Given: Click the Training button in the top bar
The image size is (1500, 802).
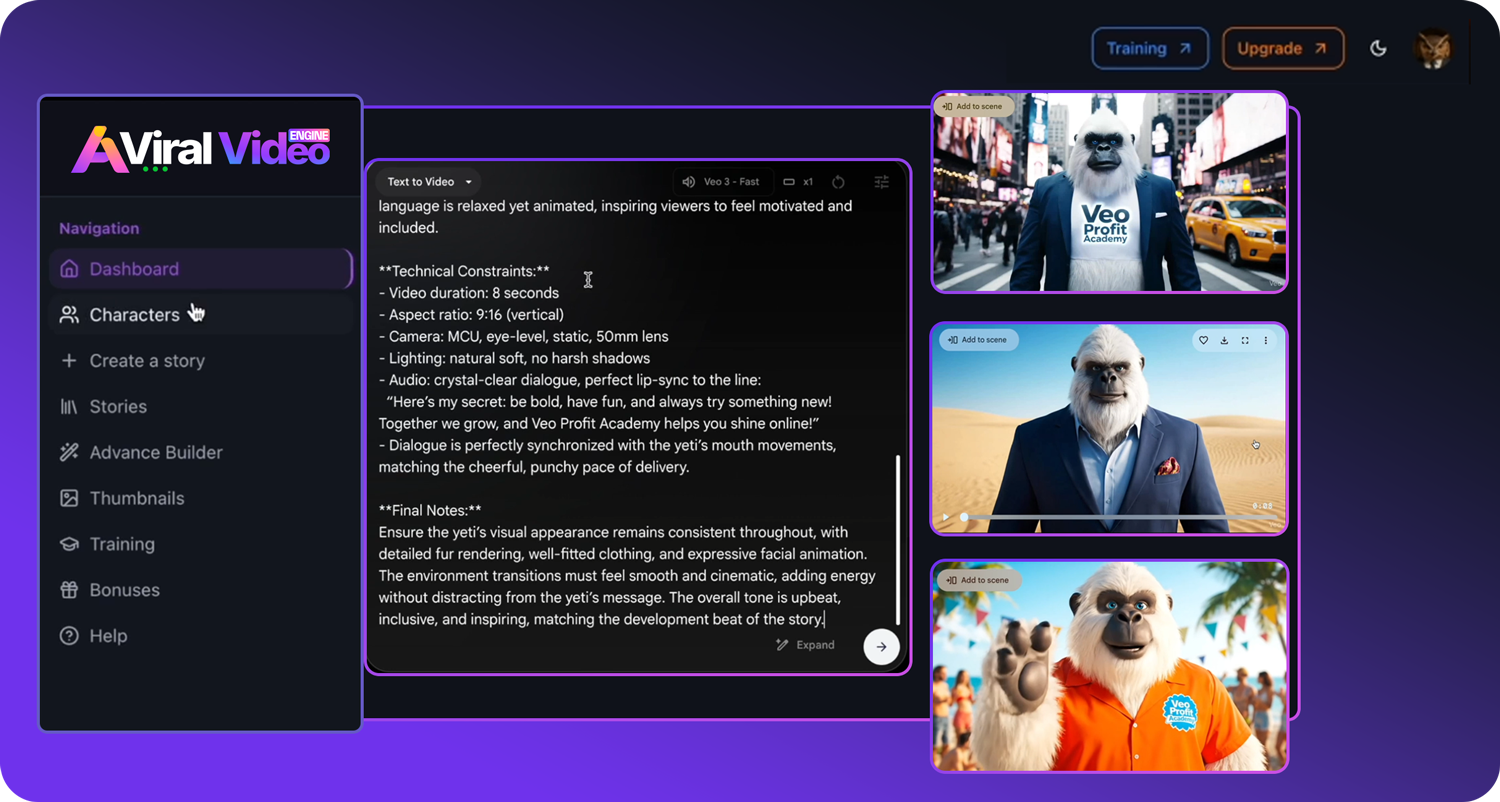Looking at the screenshot, I should pyautogui.click(x=1149, y=48).
